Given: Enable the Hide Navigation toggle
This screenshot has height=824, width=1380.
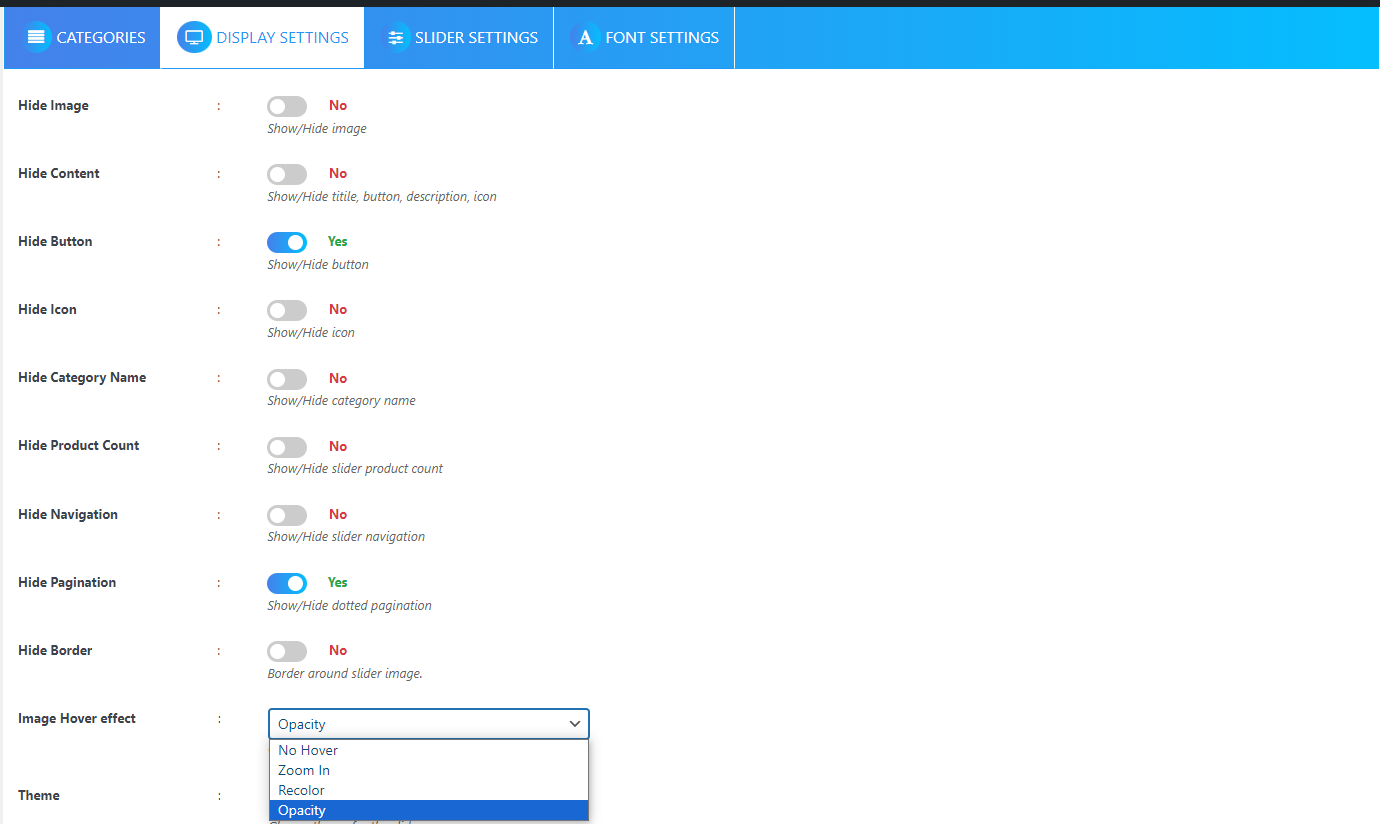Looking at the screenshot, I should pos(287,515).
